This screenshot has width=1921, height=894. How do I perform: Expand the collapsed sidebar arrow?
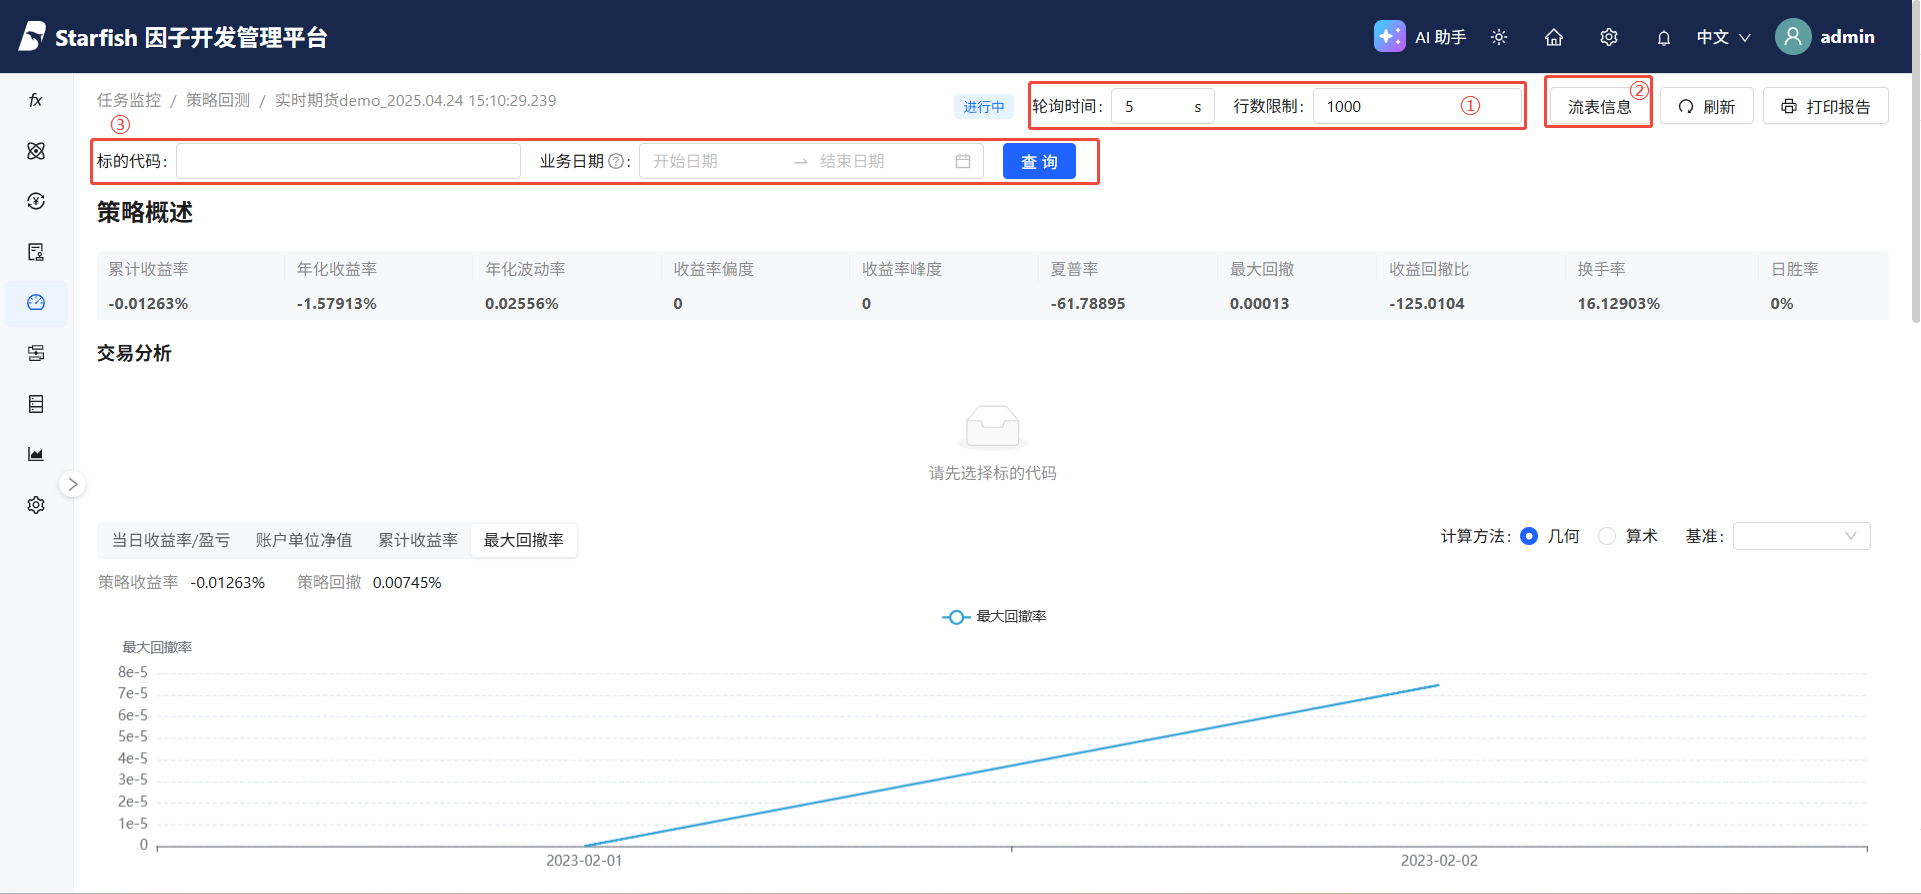coord(72,484)
